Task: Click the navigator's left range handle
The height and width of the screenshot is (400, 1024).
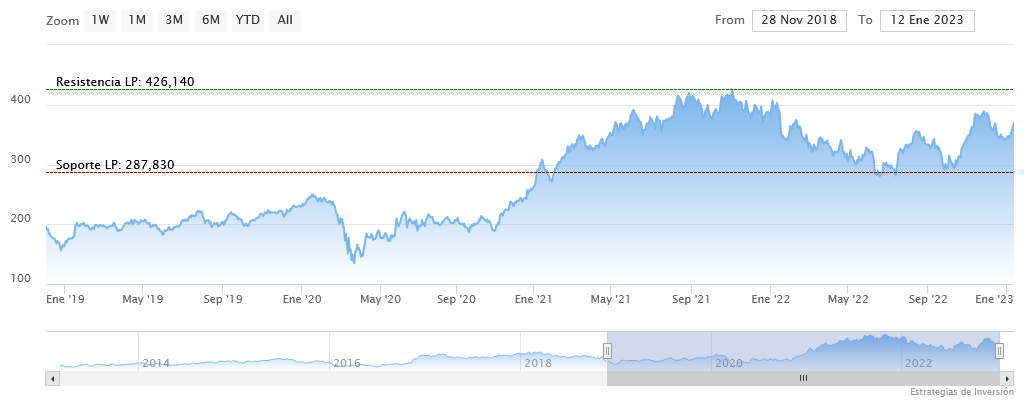Action: click(607, 350)
